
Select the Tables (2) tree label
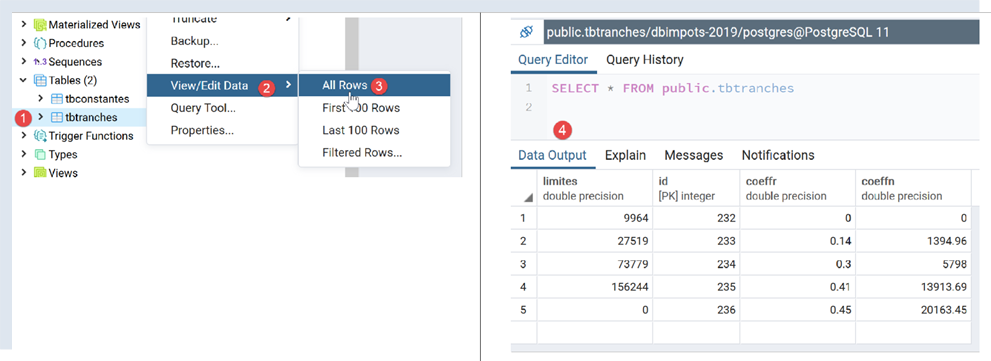(x=73, y=80)
